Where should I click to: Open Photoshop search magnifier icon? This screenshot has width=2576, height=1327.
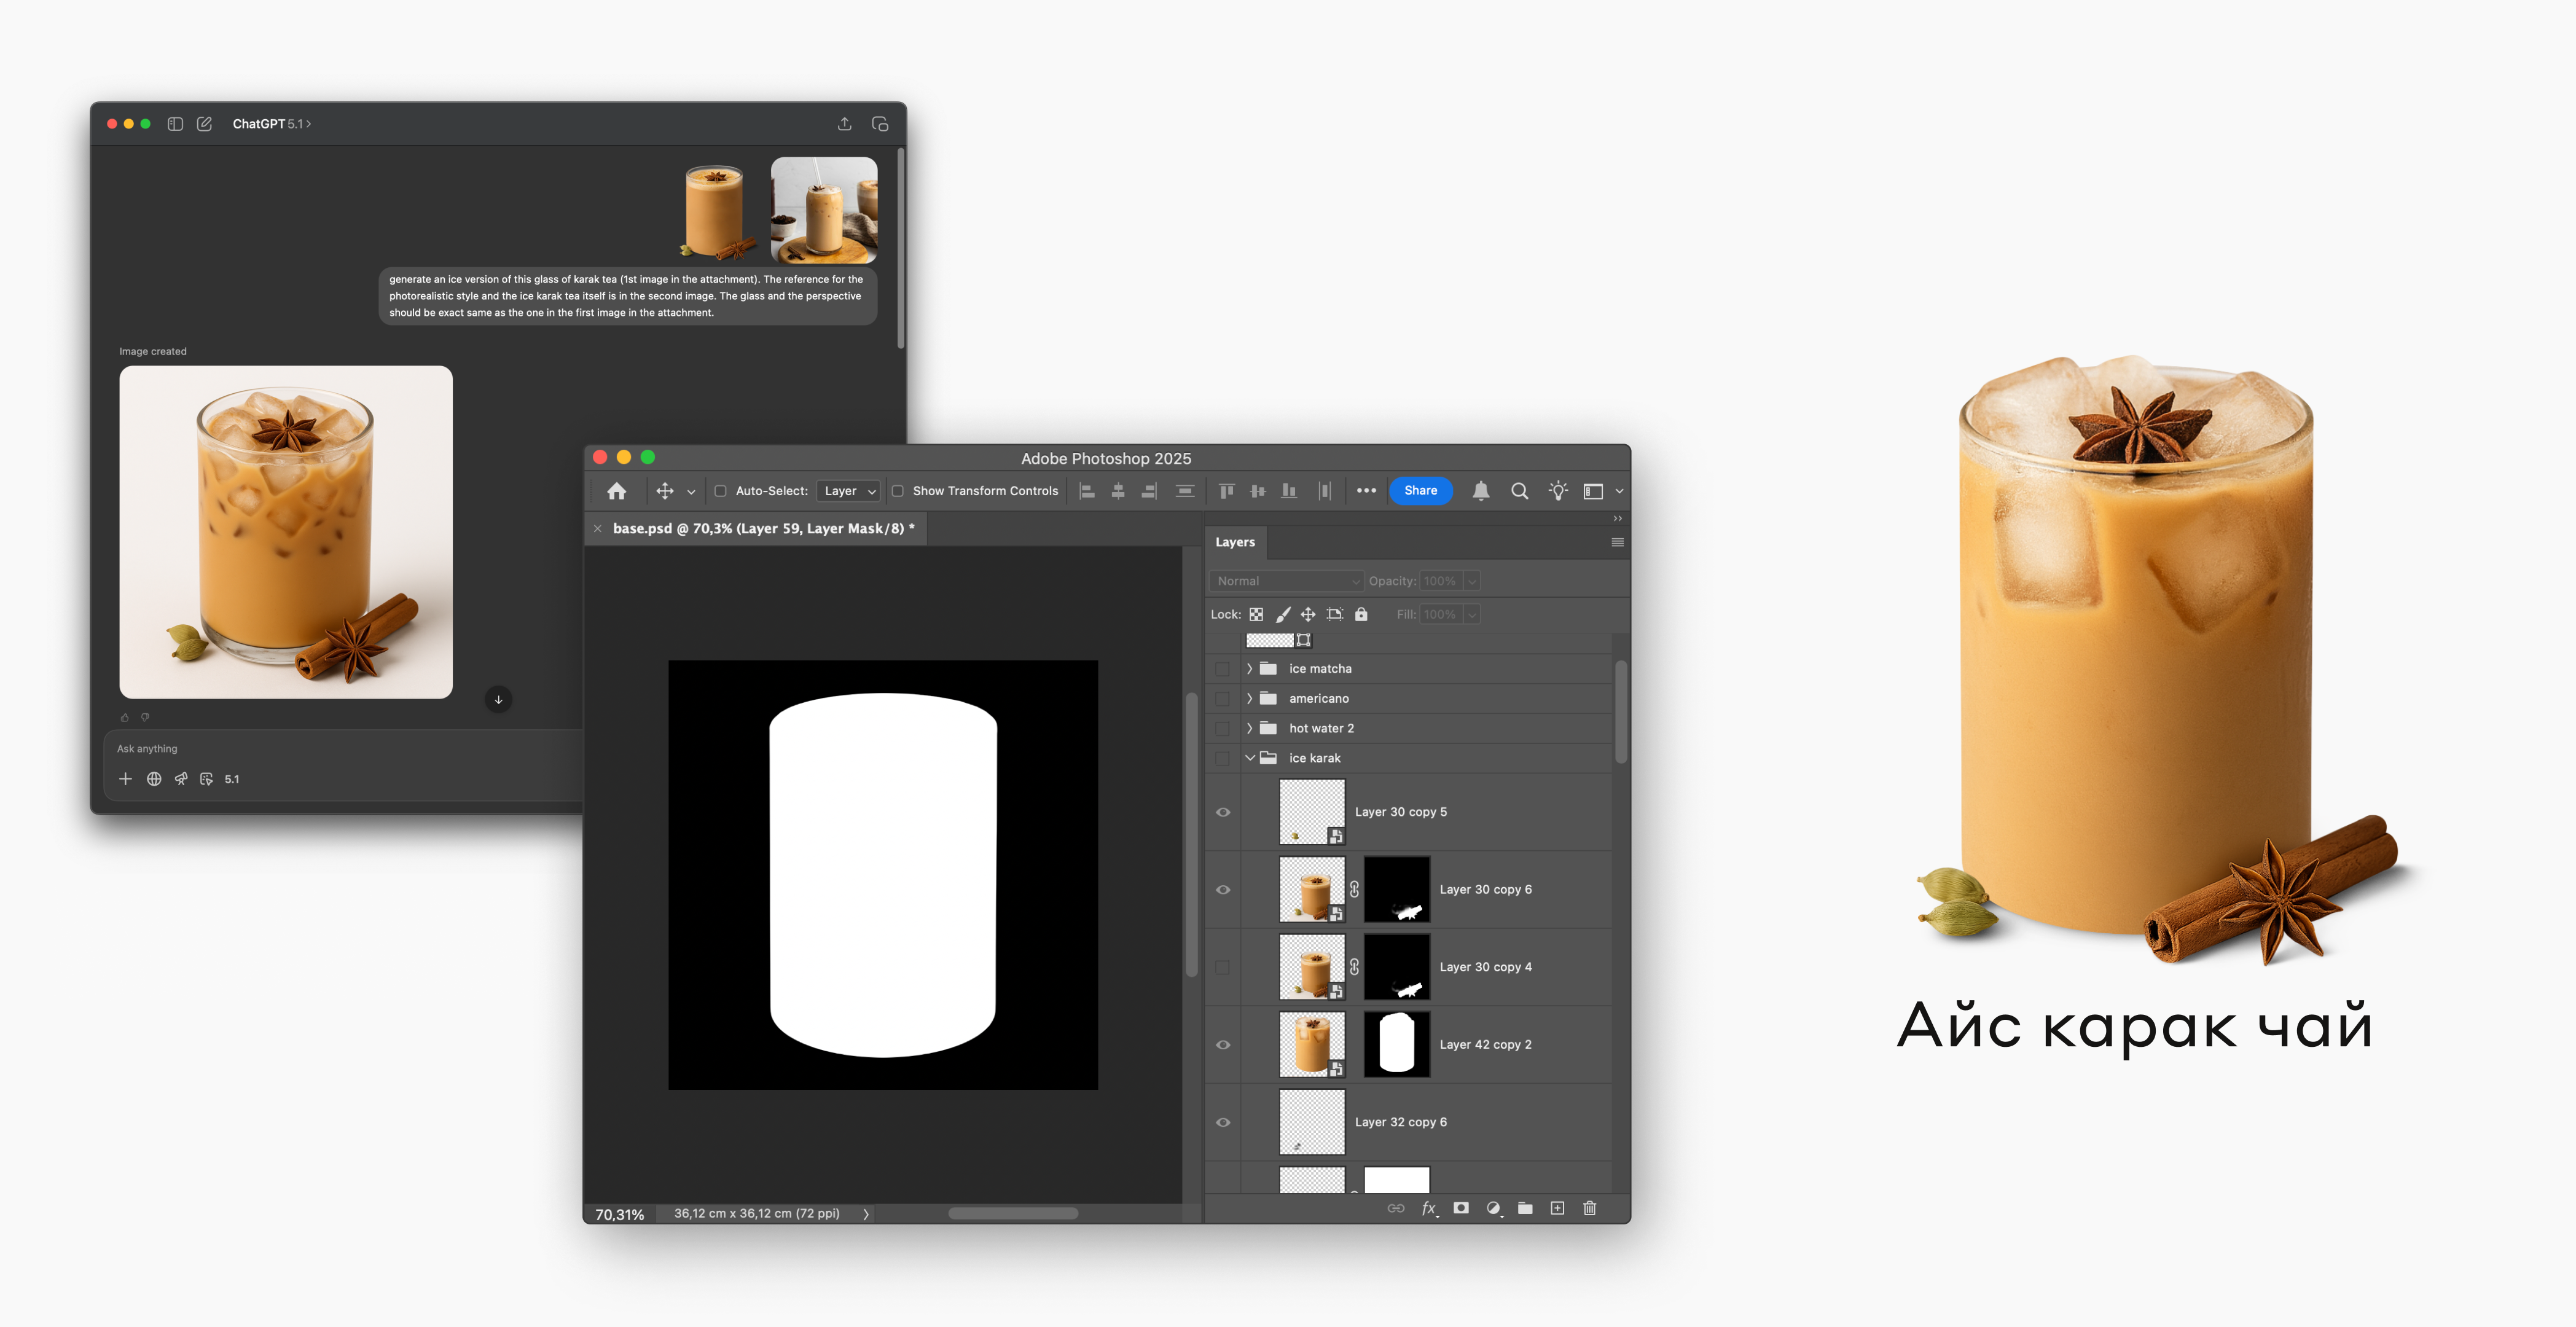(1519, 491)
